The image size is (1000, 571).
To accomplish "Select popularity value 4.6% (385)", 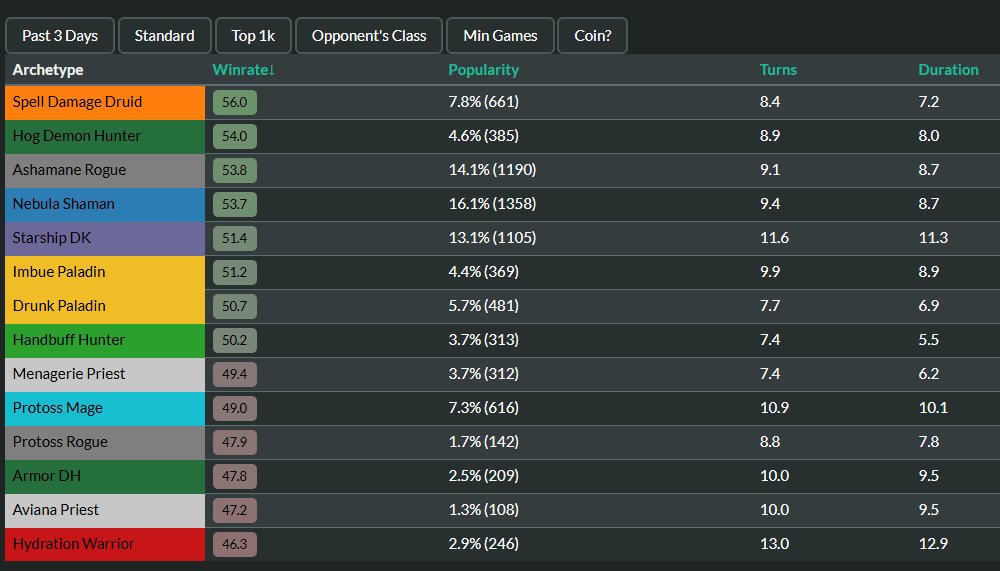I will [x=483, y=136].
